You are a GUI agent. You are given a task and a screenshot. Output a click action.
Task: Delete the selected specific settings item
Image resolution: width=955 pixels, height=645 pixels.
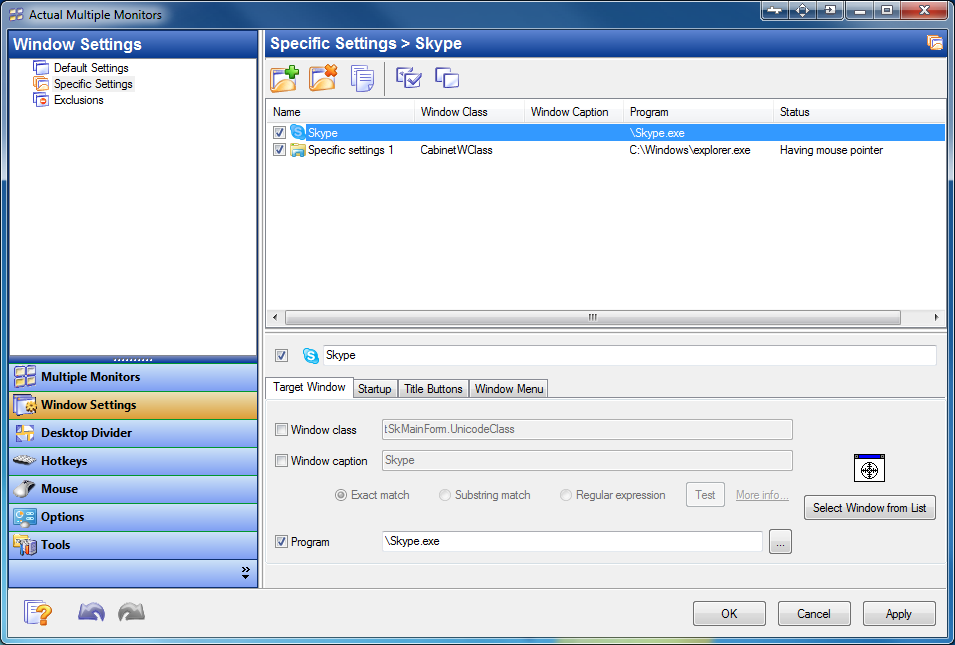(x=323, y=79)
